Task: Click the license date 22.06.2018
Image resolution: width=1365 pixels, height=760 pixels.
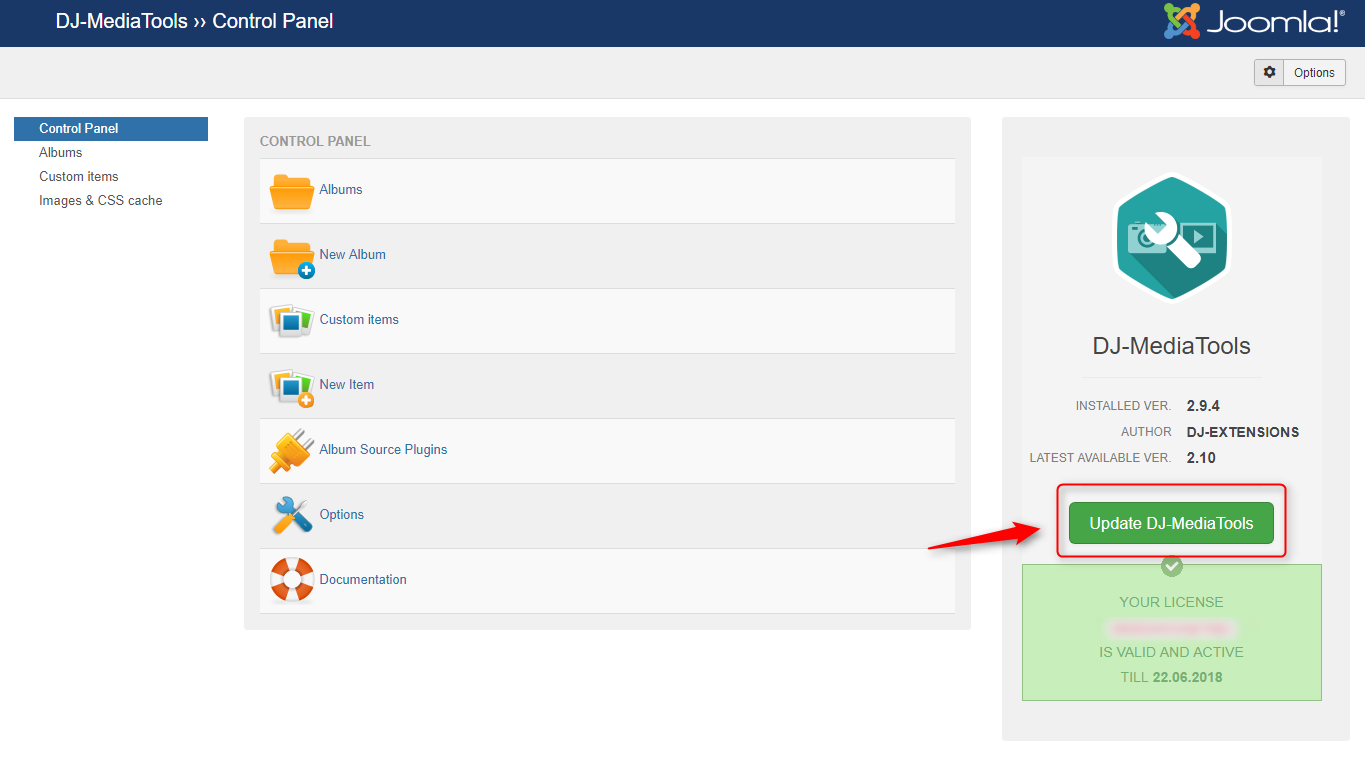Action: click(x=1187, y=677)
